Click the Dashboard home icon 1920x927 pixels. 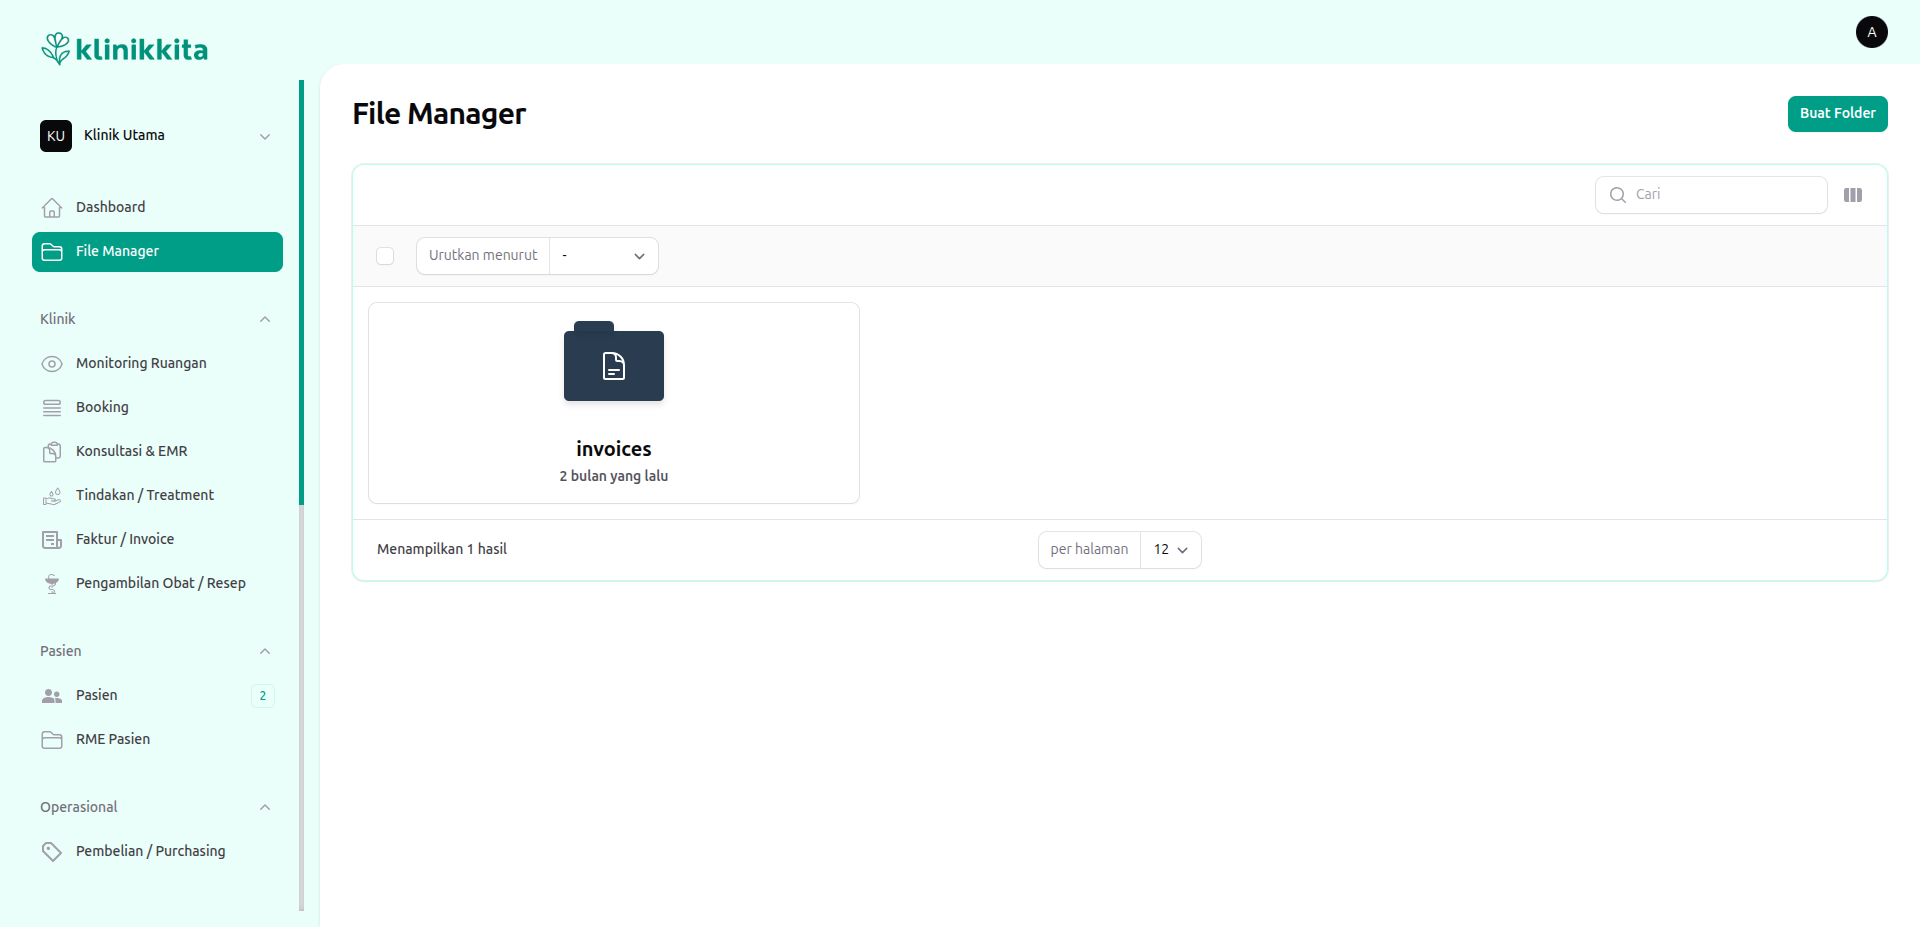click(52, 208)
